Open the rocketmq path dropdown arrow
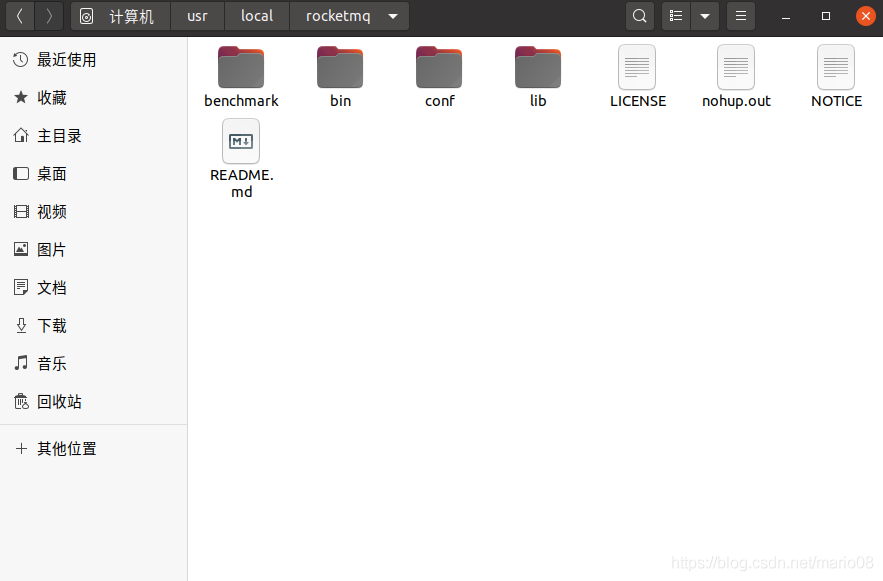This screenshot has width=883, height=581. [393, 16]
